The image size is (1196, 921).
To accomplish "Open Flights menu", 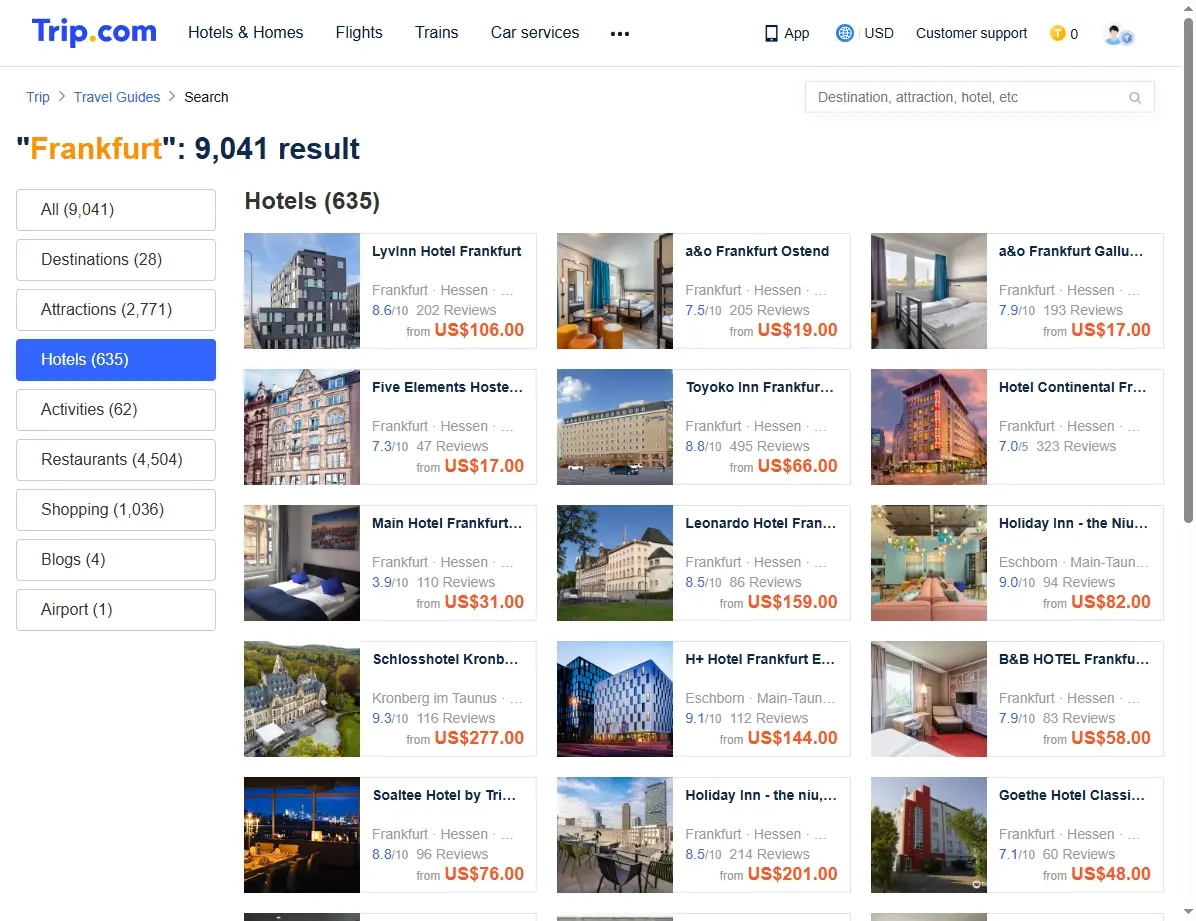I will pyautogui.click(x=359, y=33).
